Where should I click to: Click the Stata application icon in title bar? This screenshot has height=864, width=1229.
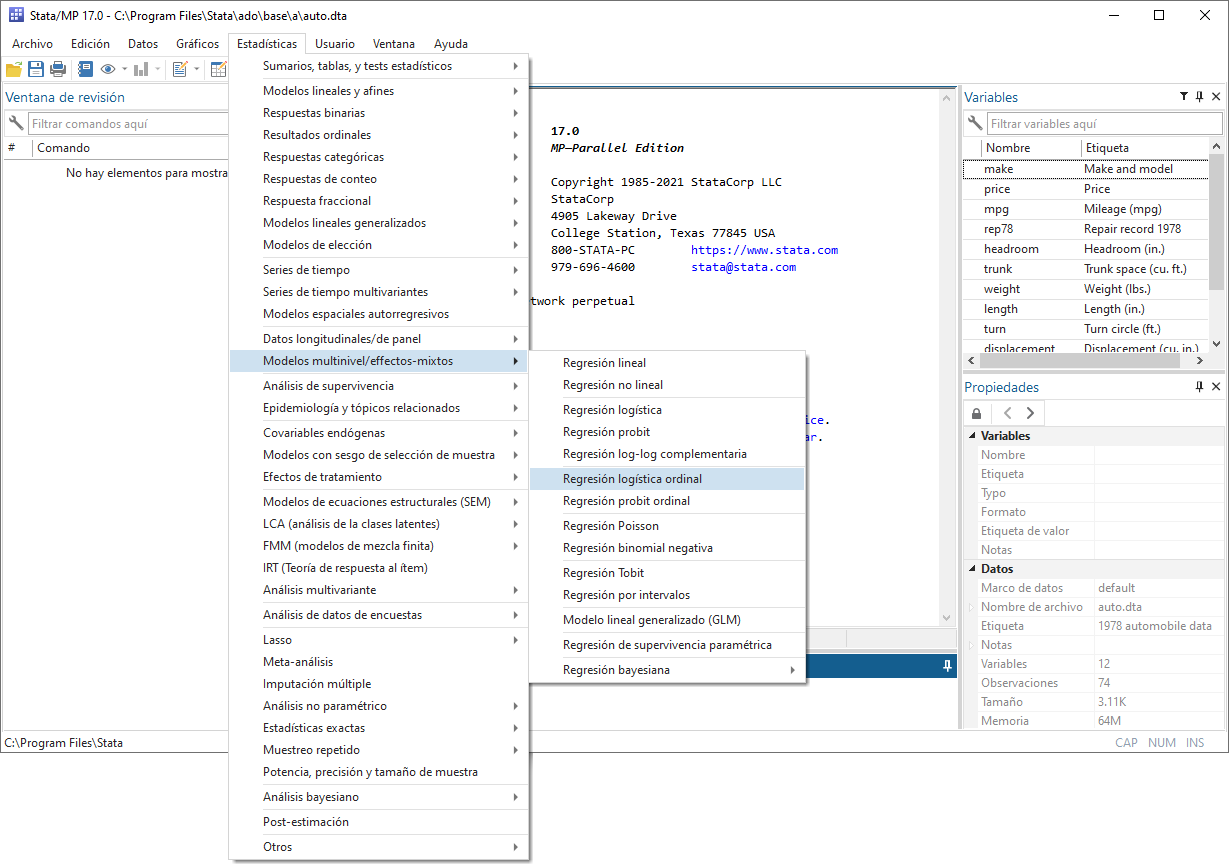pyautogui.click(x=16, y=15)
